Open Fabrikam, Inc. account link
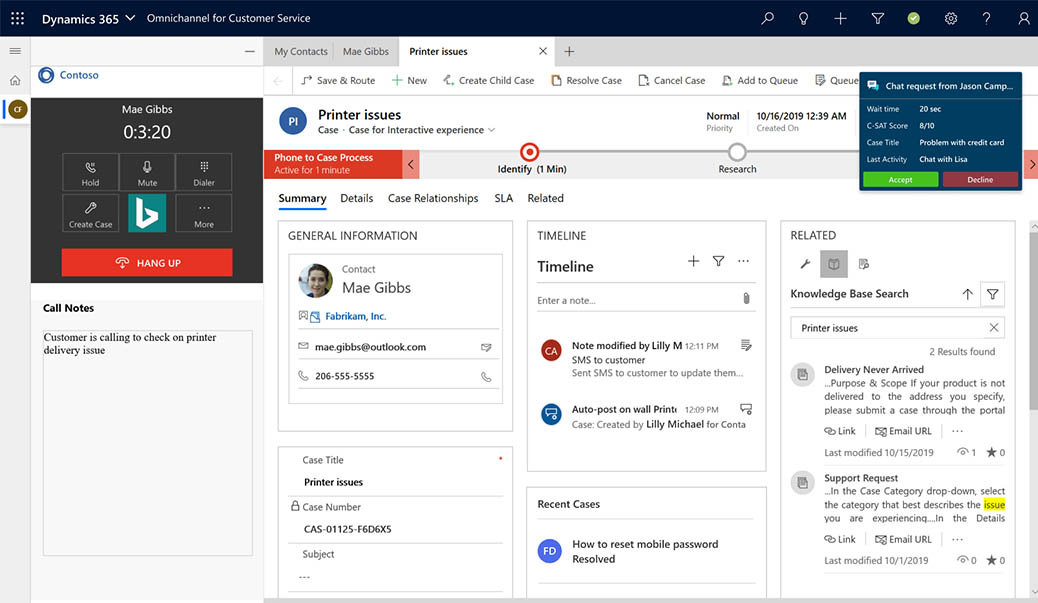This screenshot has height=603, width=1038. (355, 316)
